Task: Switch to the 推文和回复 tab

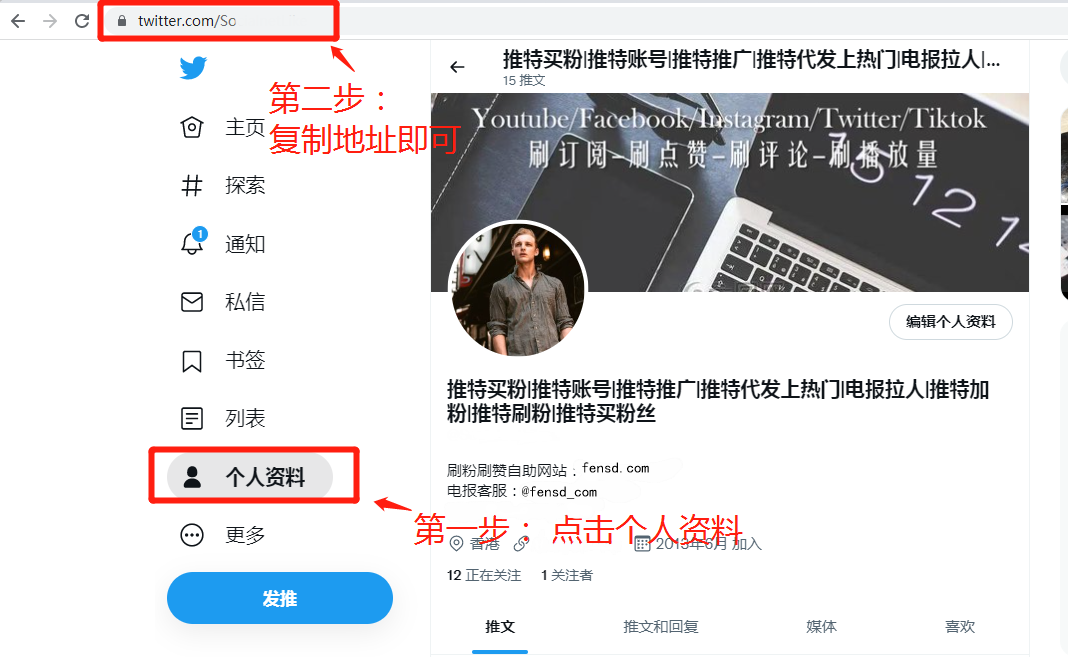Action: [x=661, y=626]
